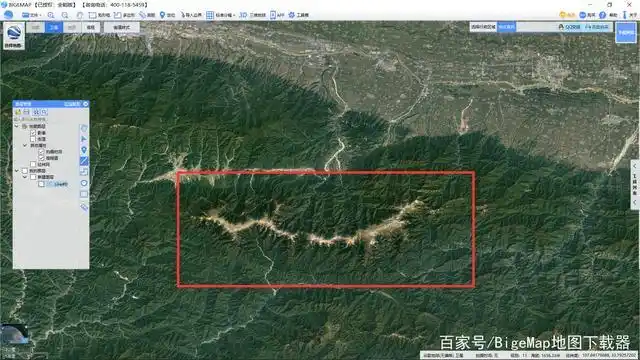
Task: Collapse the new layer subfolder node
Action: [25, 177]
